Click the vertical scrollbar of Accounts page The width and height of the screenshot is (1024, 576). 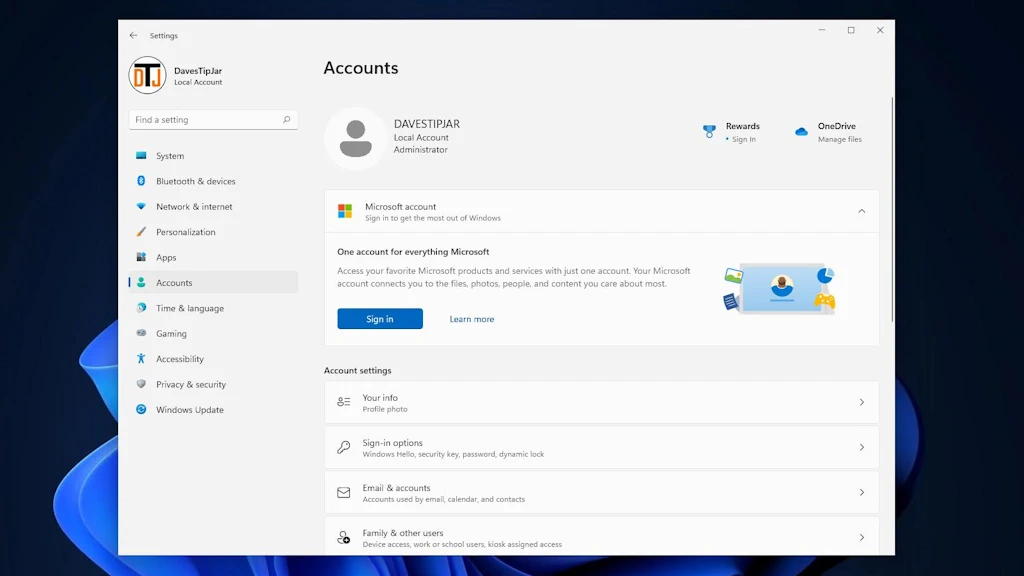[892, 209]
